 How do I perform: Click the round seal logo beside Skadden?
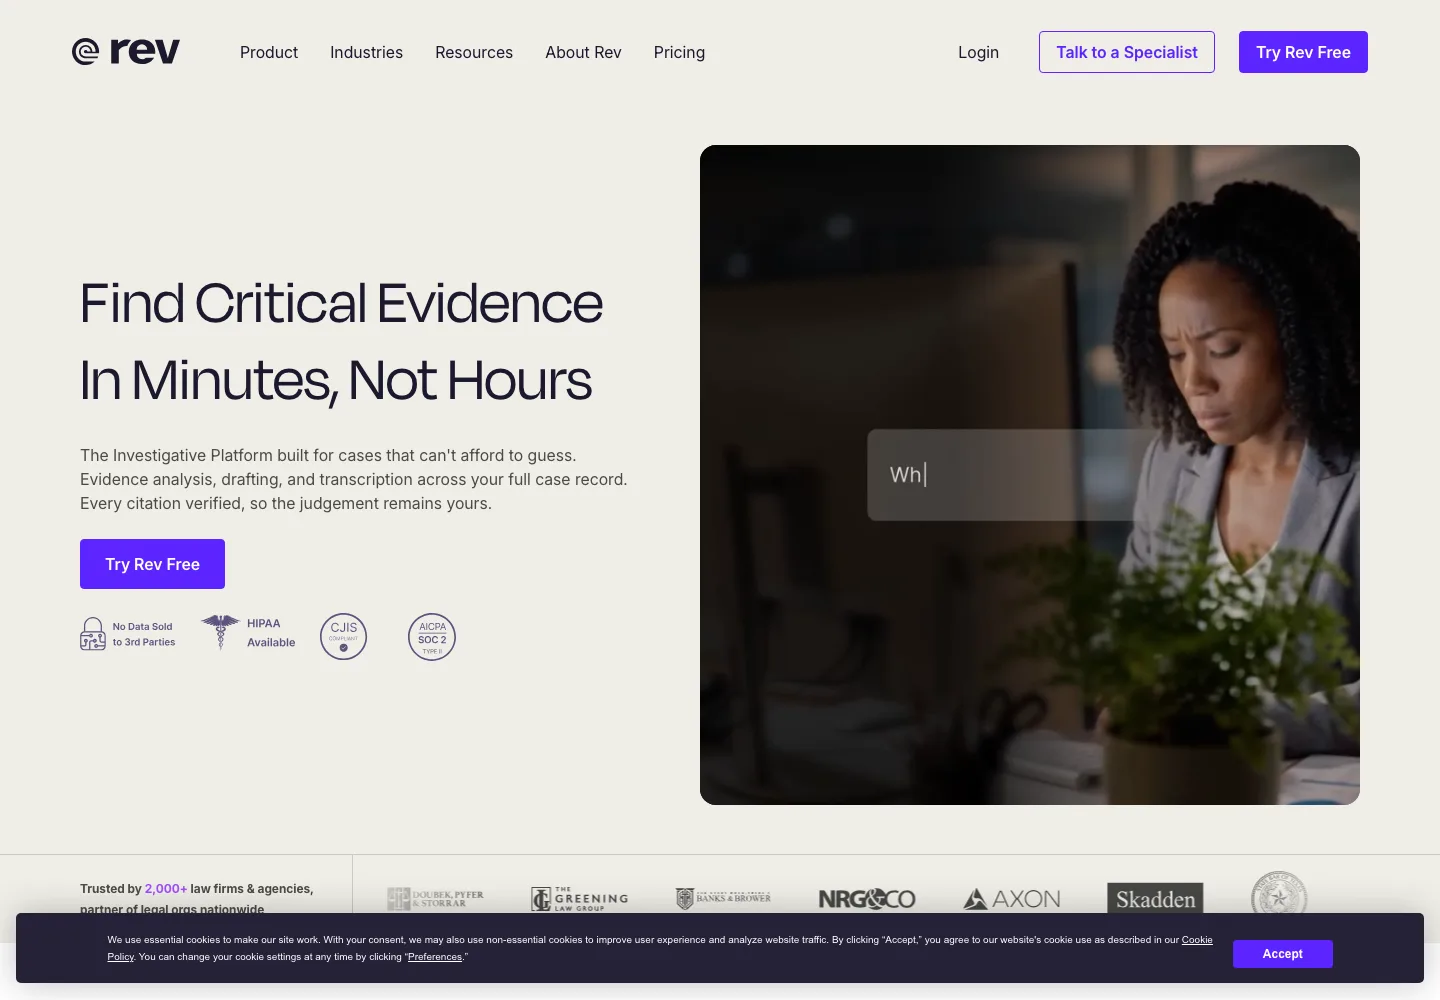(x=1279, y=893)
